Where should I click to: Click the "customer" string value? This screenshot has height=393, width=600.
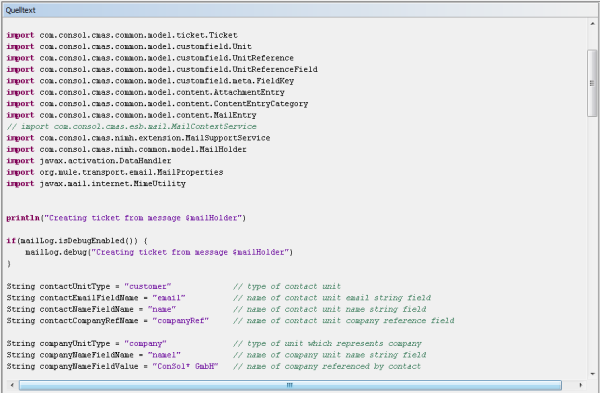[x=148, y=287]
